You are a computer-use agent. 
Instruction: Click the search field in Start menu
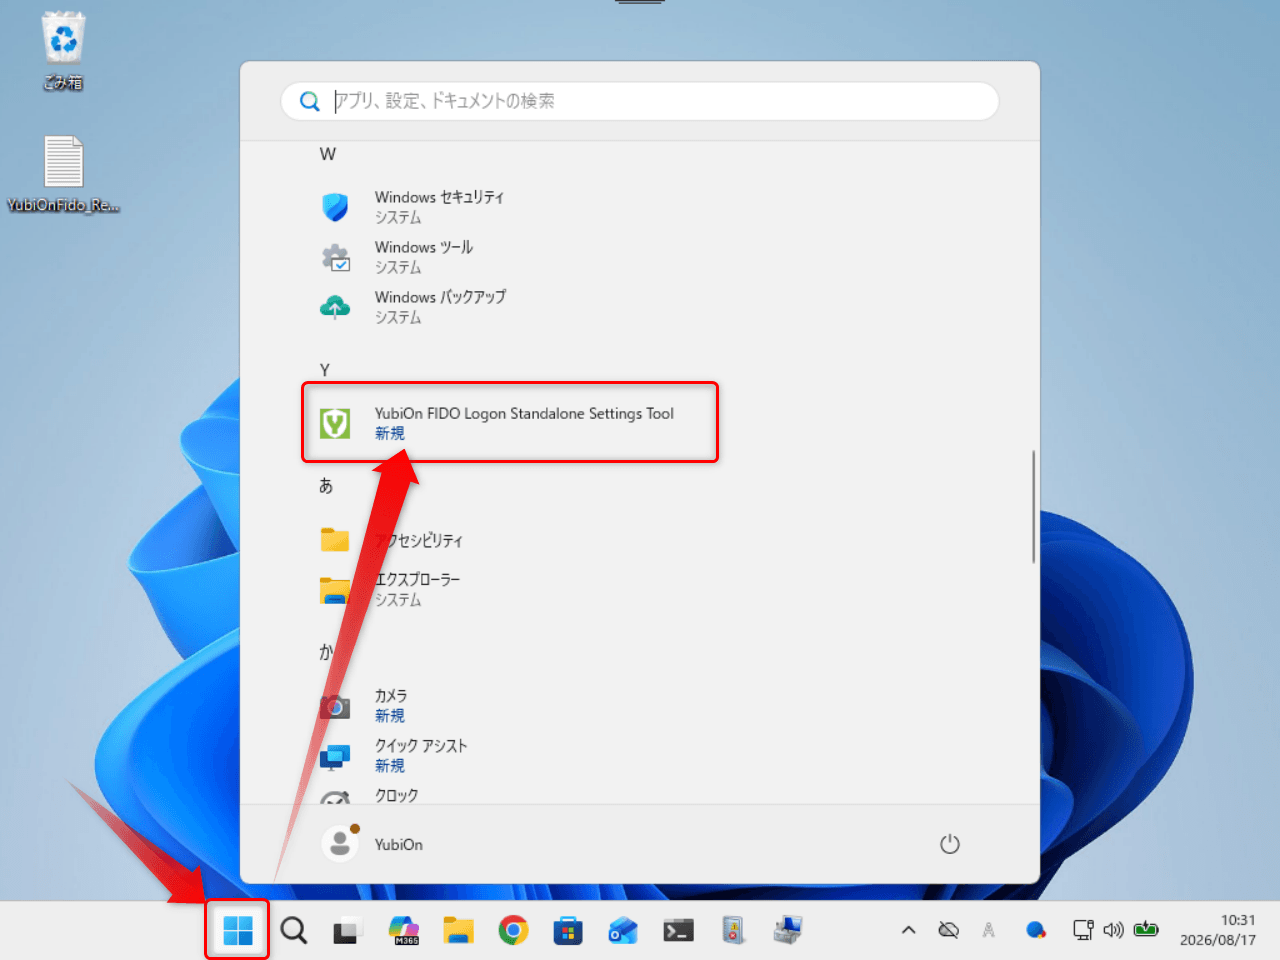[x=640, y=101]
